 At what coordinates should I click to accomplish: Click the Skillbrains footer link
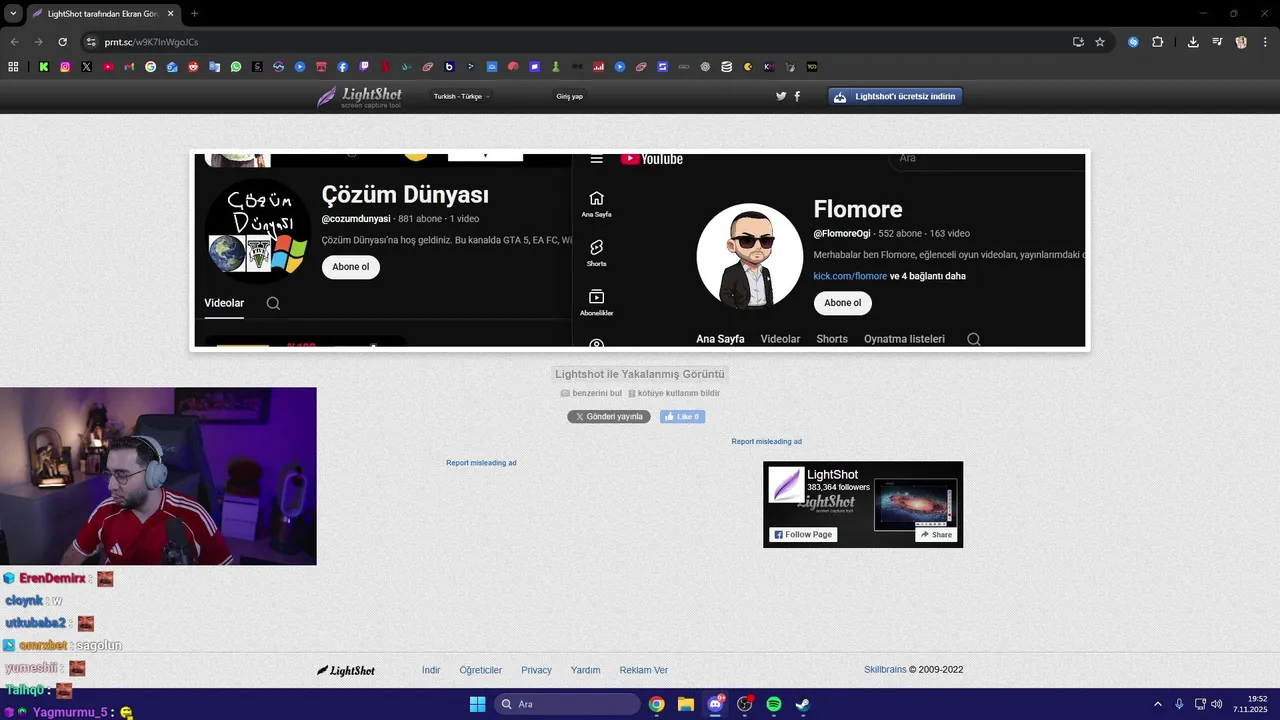point(885,670)
